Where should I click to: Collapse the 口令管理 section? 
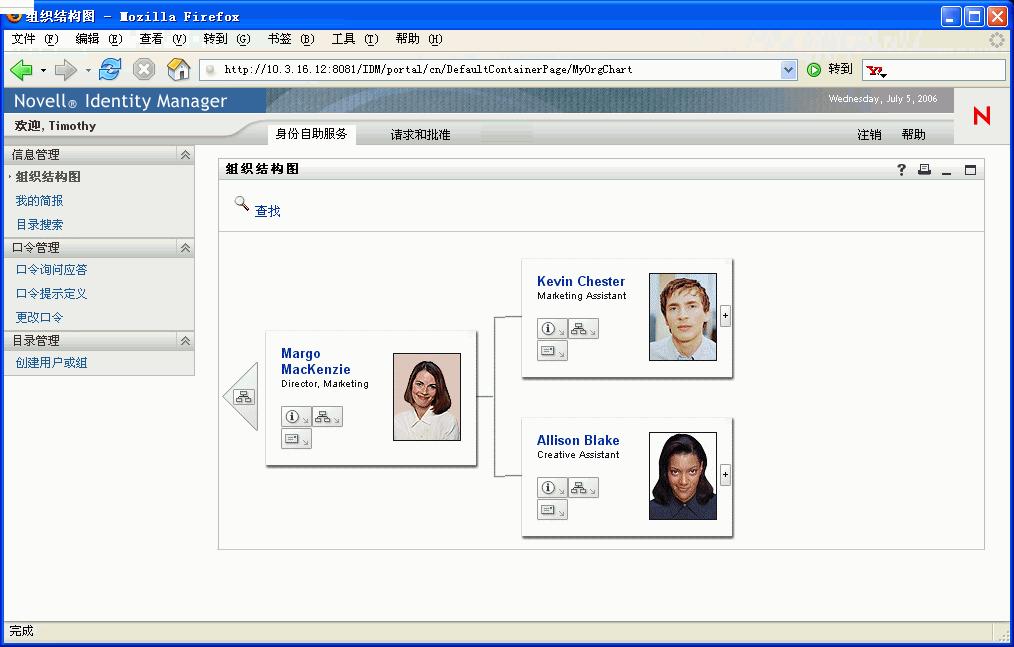[186, 248]
